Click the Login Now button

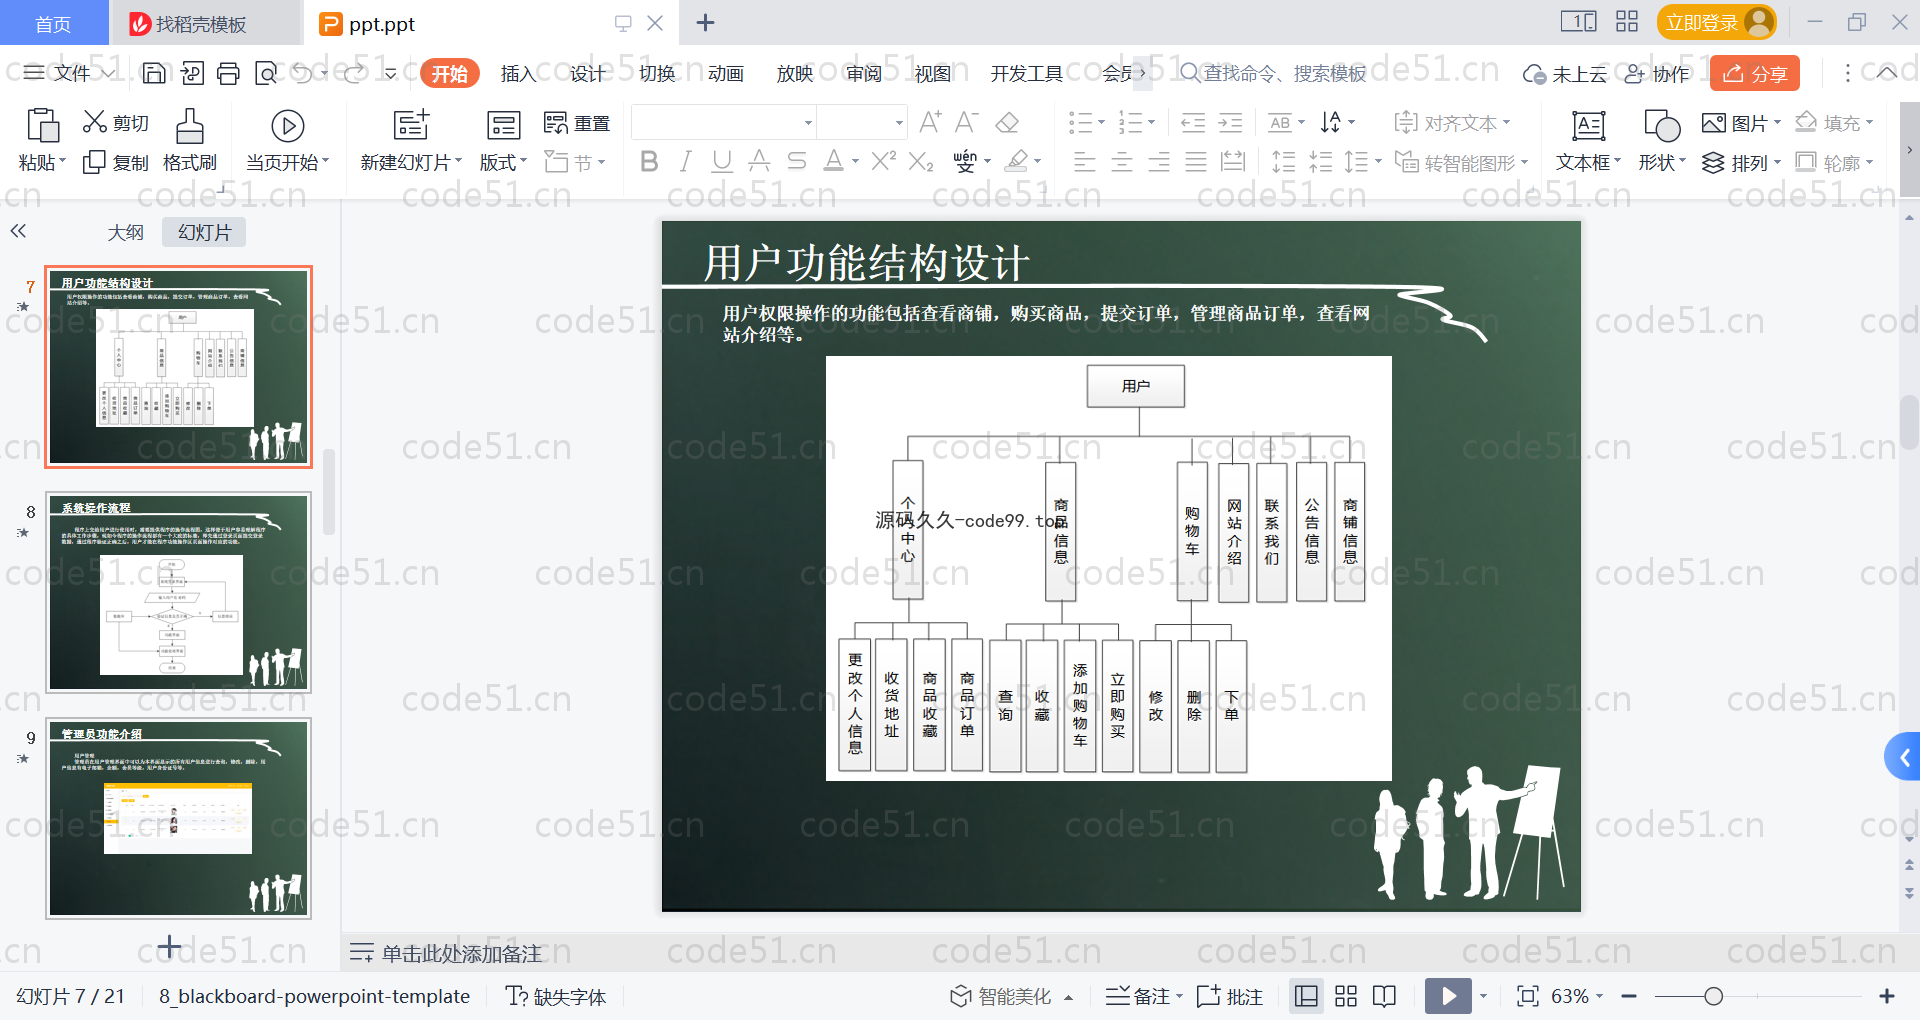click(x=1716, y=22)
